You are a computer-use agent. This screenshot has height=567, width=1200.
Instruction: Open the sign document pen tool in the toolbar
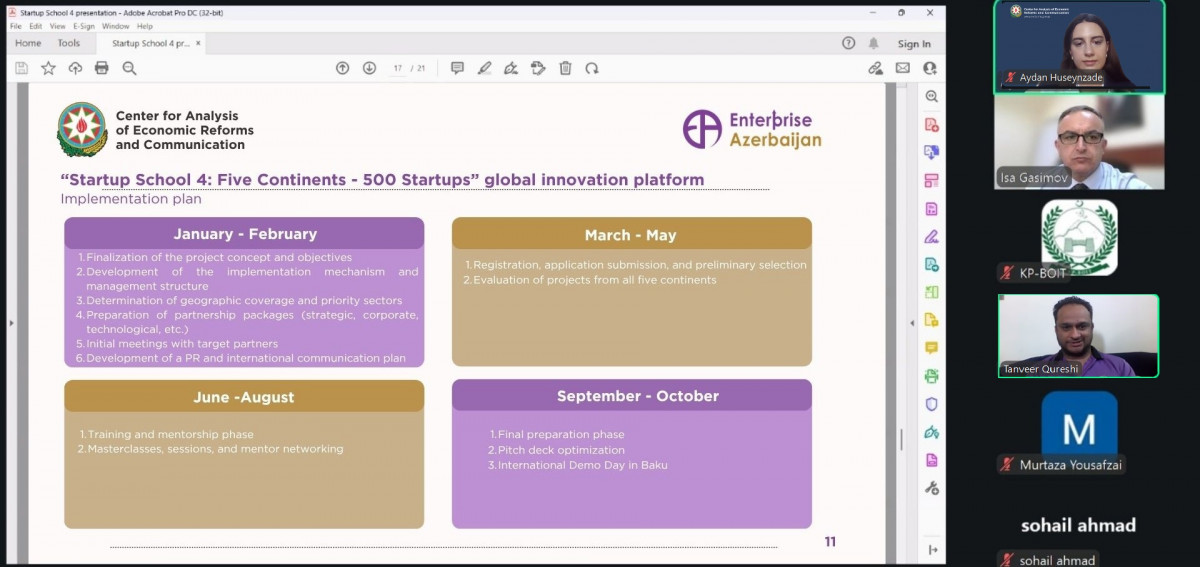point(511,68)
